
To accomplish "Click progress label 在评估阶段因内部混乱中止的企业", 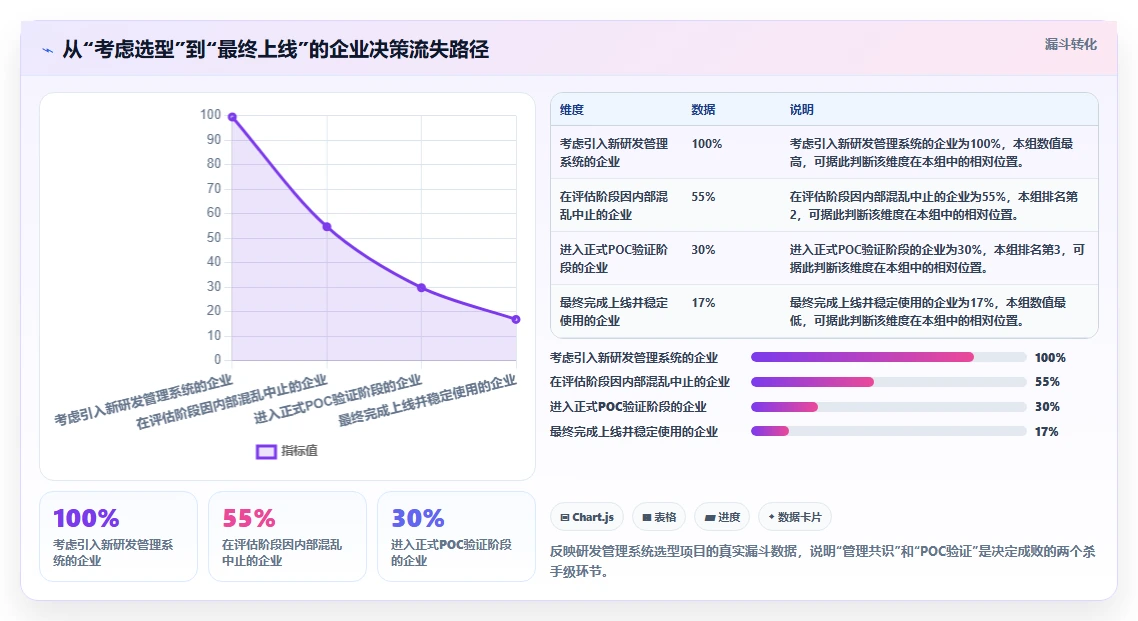I will [639, 382].
